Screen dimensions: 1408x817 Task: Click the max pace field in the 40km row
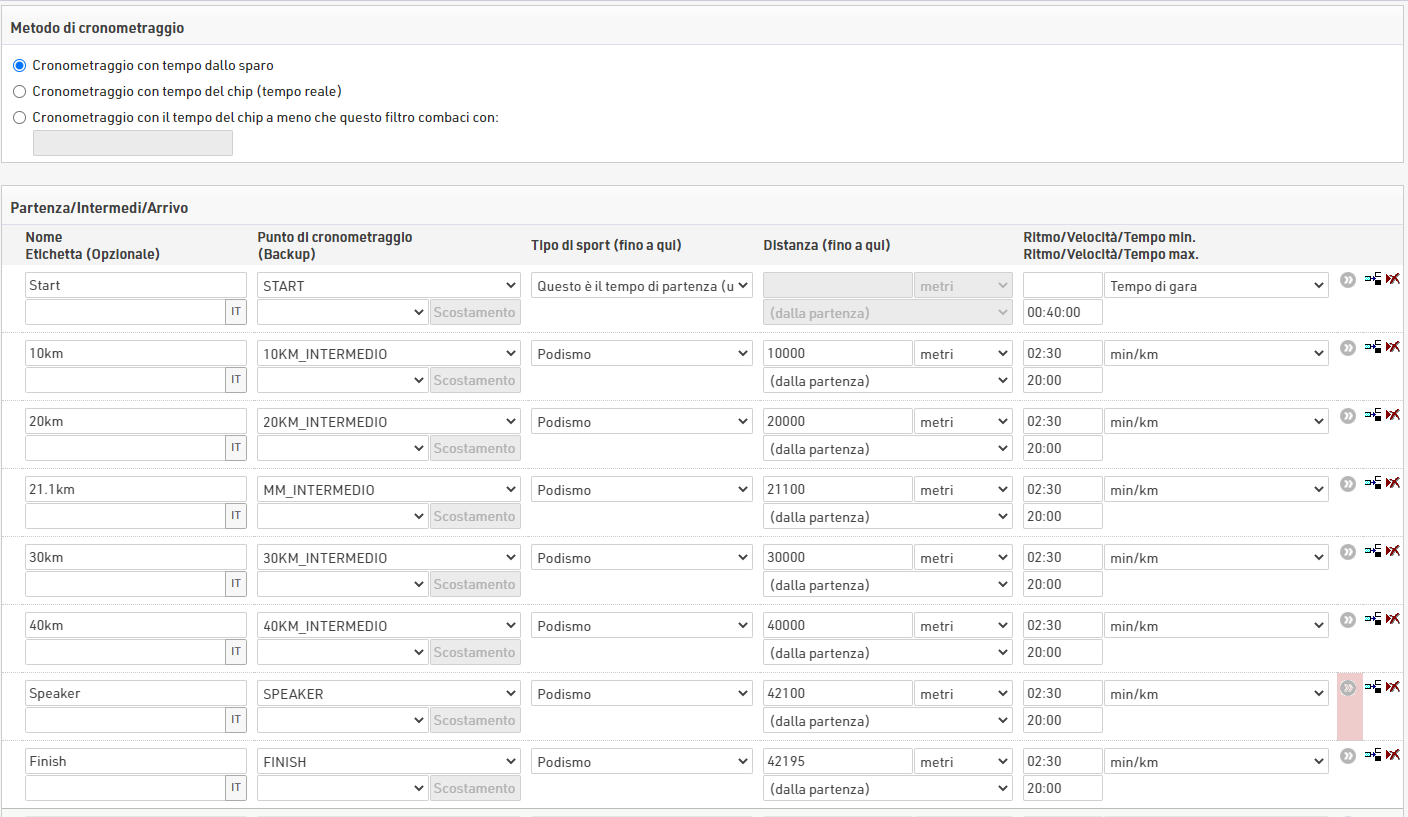coord(1063,652)
